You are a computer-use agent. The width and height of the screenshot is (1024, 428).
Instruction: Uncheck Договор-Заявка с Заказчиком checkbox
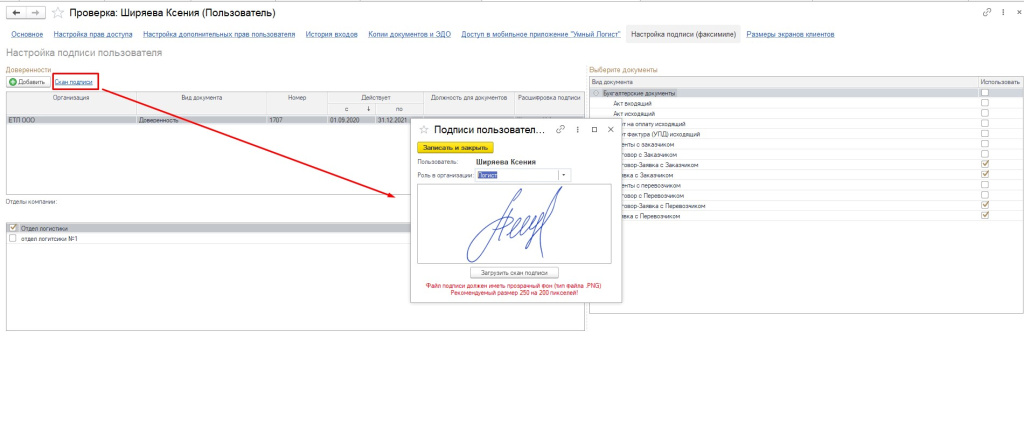985,165
